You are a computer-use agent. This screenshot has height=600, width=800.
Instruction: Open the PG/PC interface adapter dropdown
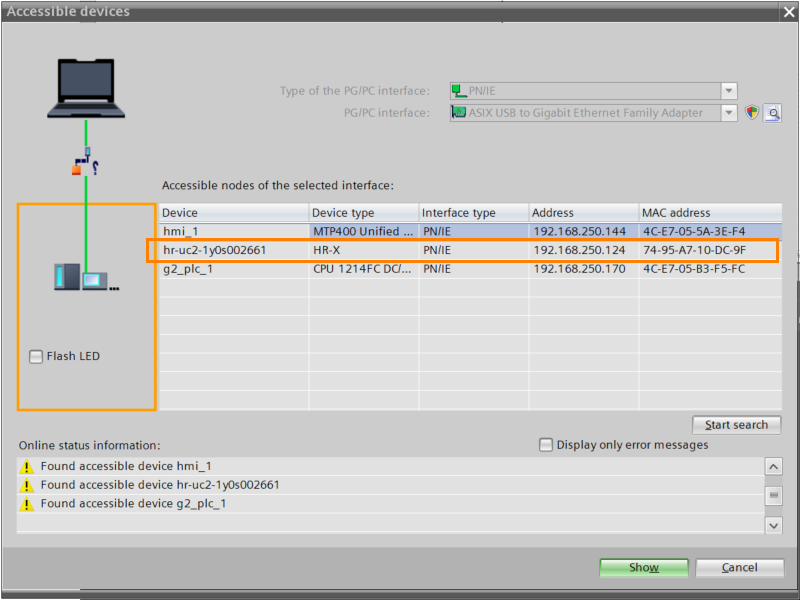(x=729, y=113)
